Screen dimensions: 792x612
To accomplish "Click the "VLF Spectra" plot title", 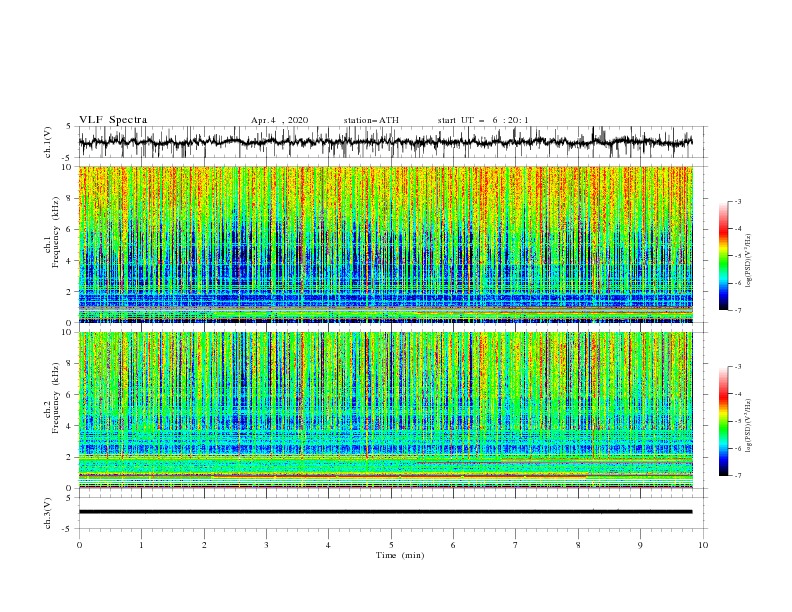I will [113, 120].
